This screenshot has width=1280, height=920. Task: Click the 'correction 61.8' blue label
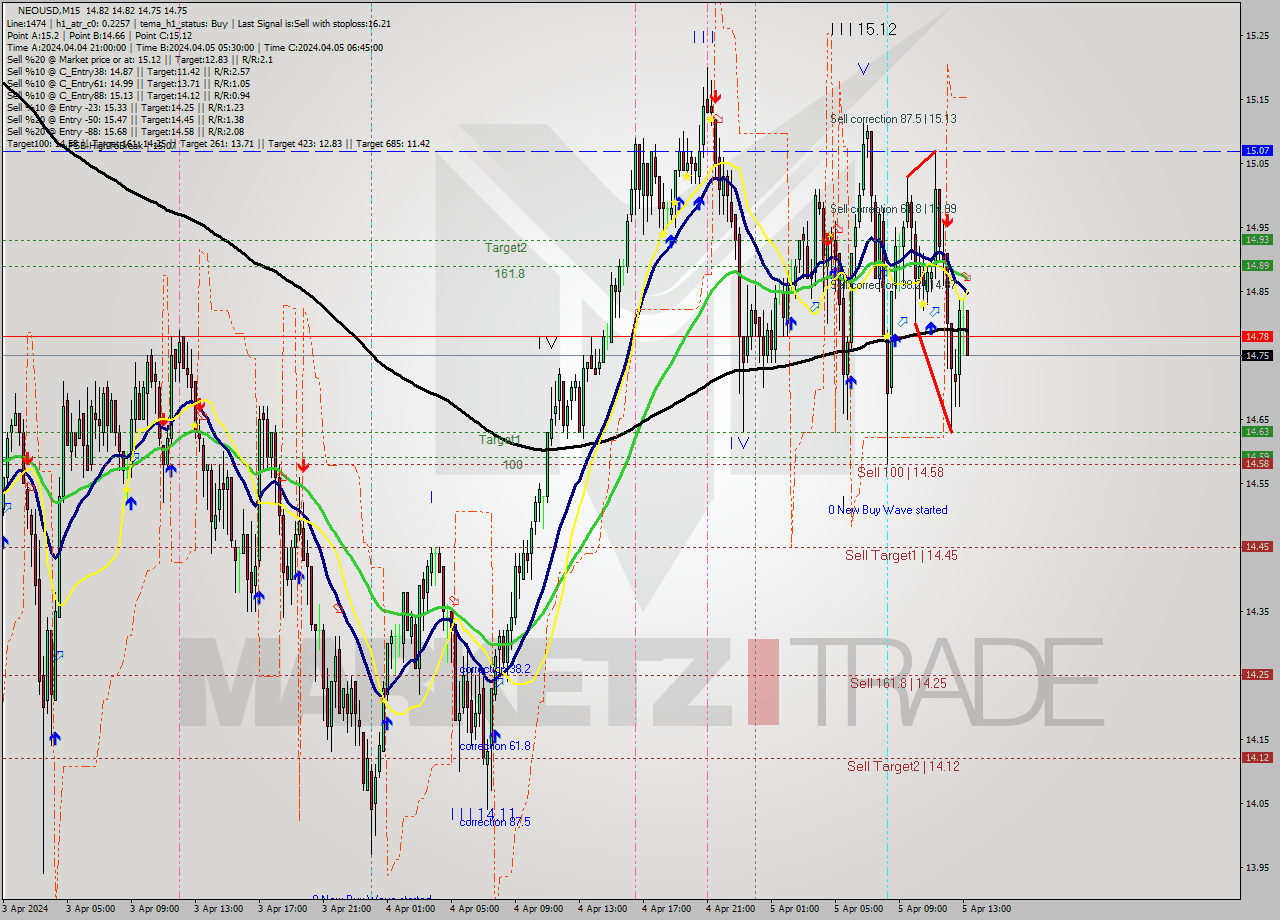click(x=494, y=746)
